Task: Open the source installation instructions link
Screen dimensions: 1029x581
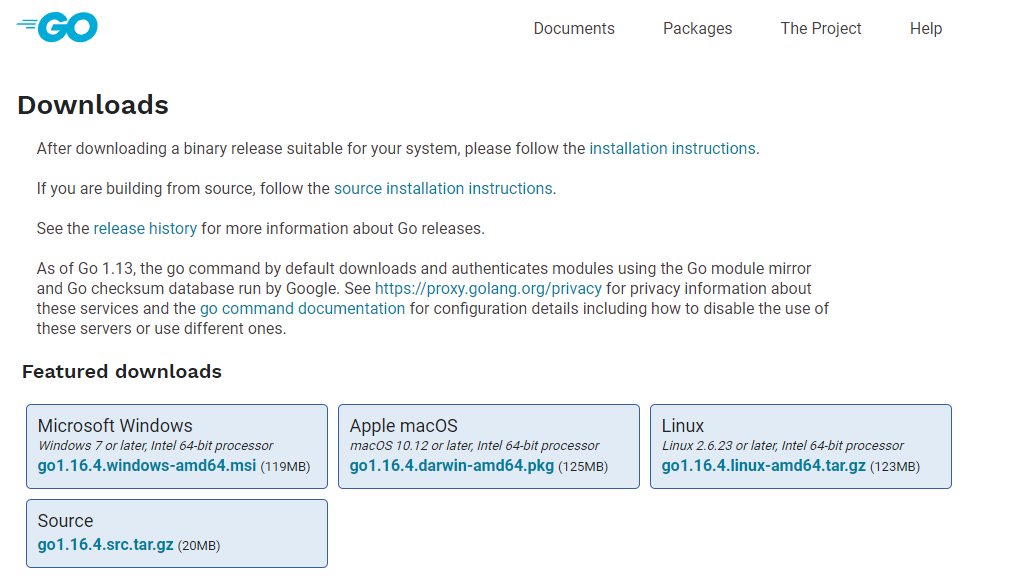Action: click(x=443, y=188)
